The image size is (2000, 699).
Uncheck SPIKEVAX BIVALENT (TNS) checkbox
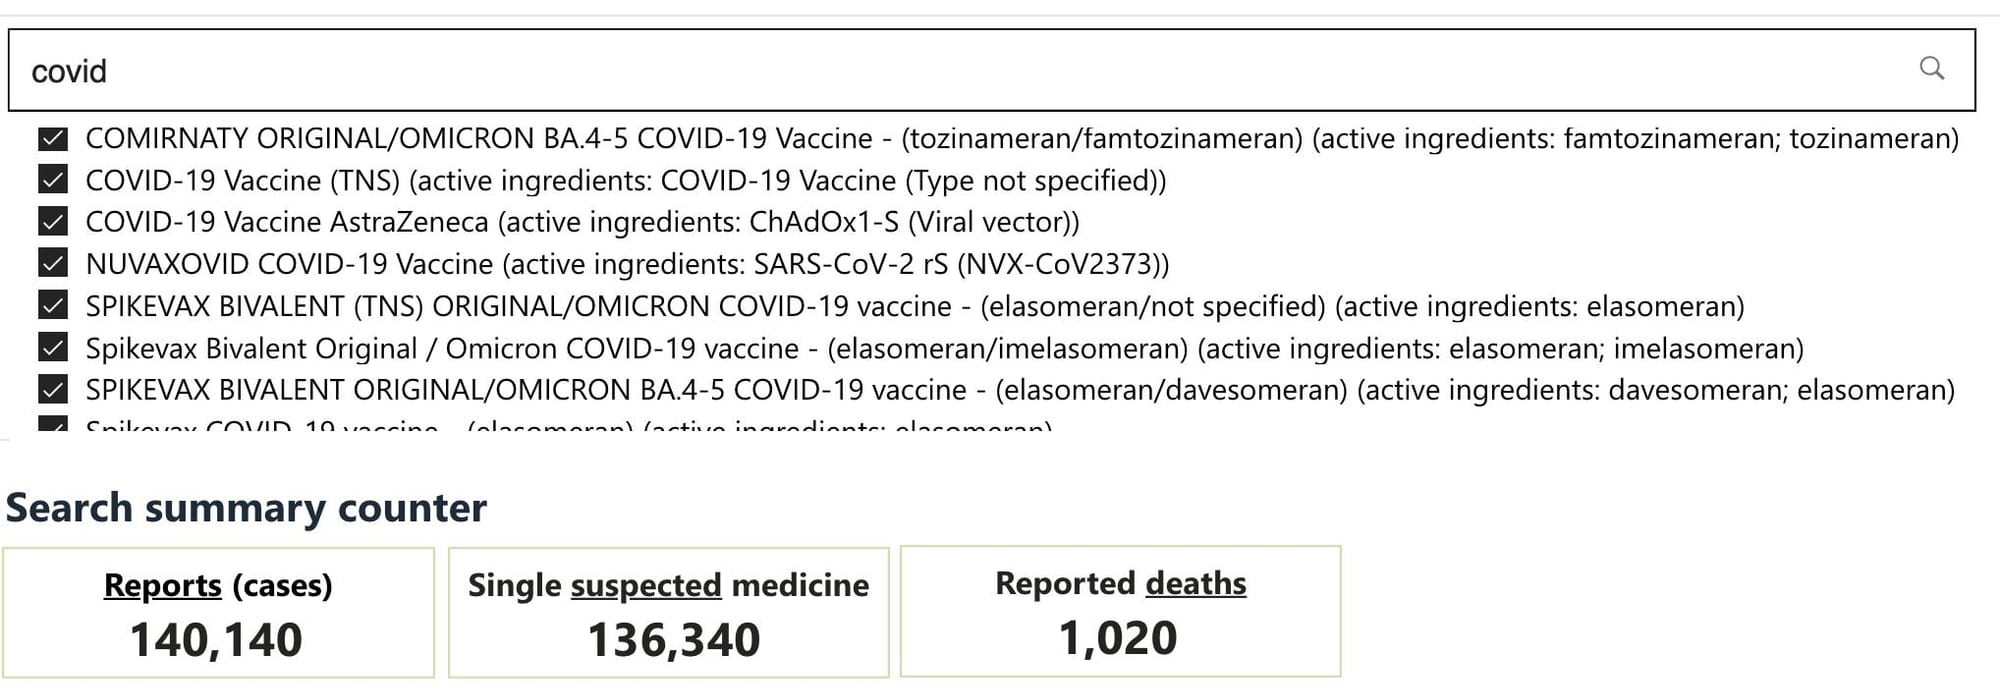(53, 305)
